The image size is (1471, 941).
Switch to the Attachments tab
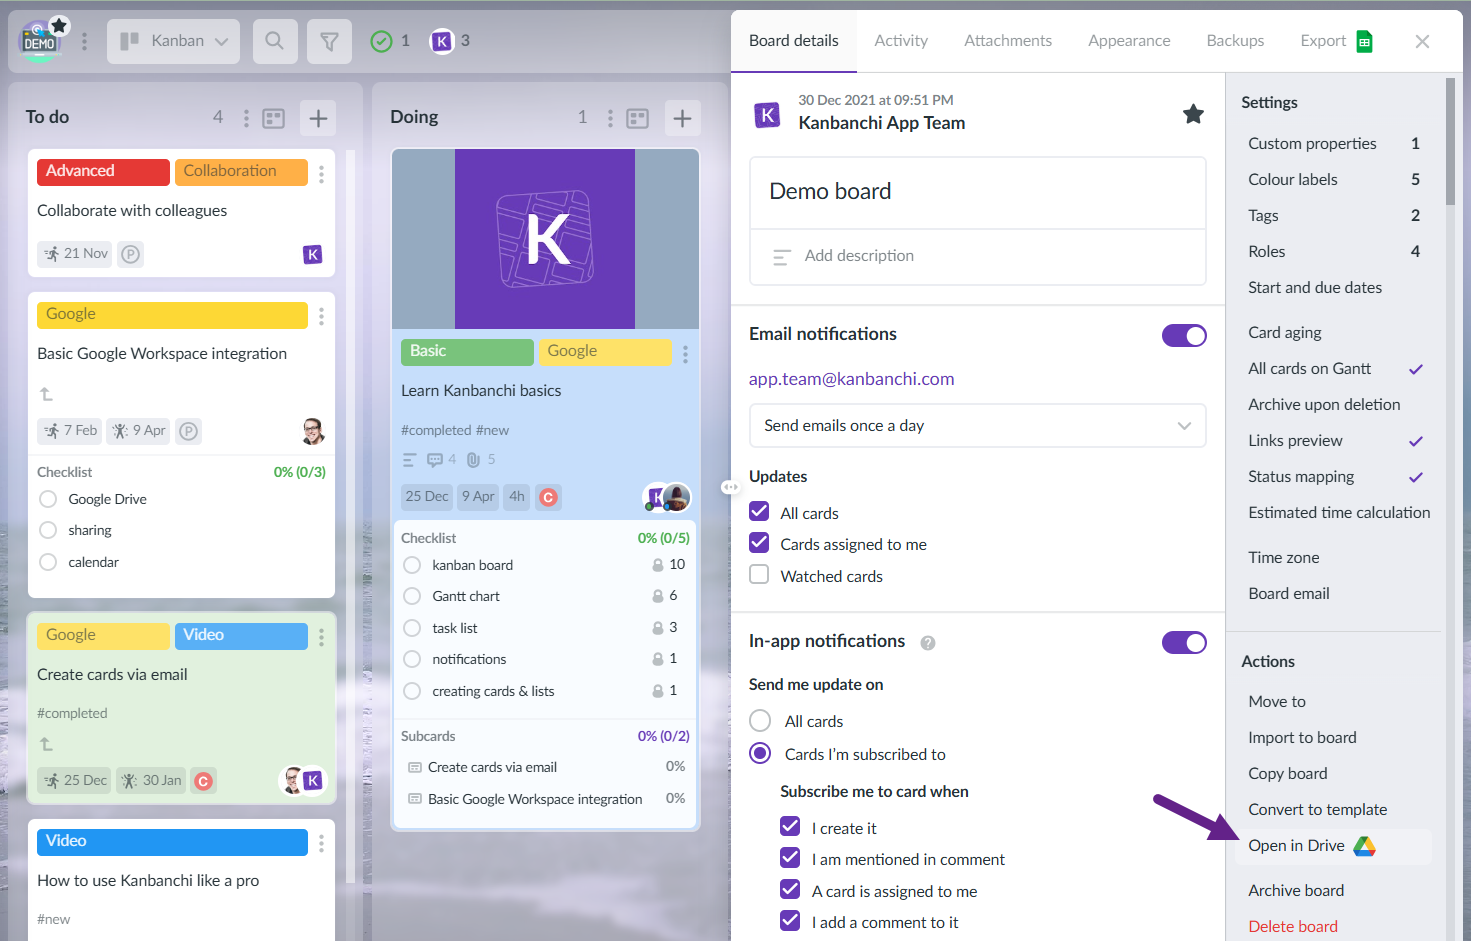(x=1008, y=41)
